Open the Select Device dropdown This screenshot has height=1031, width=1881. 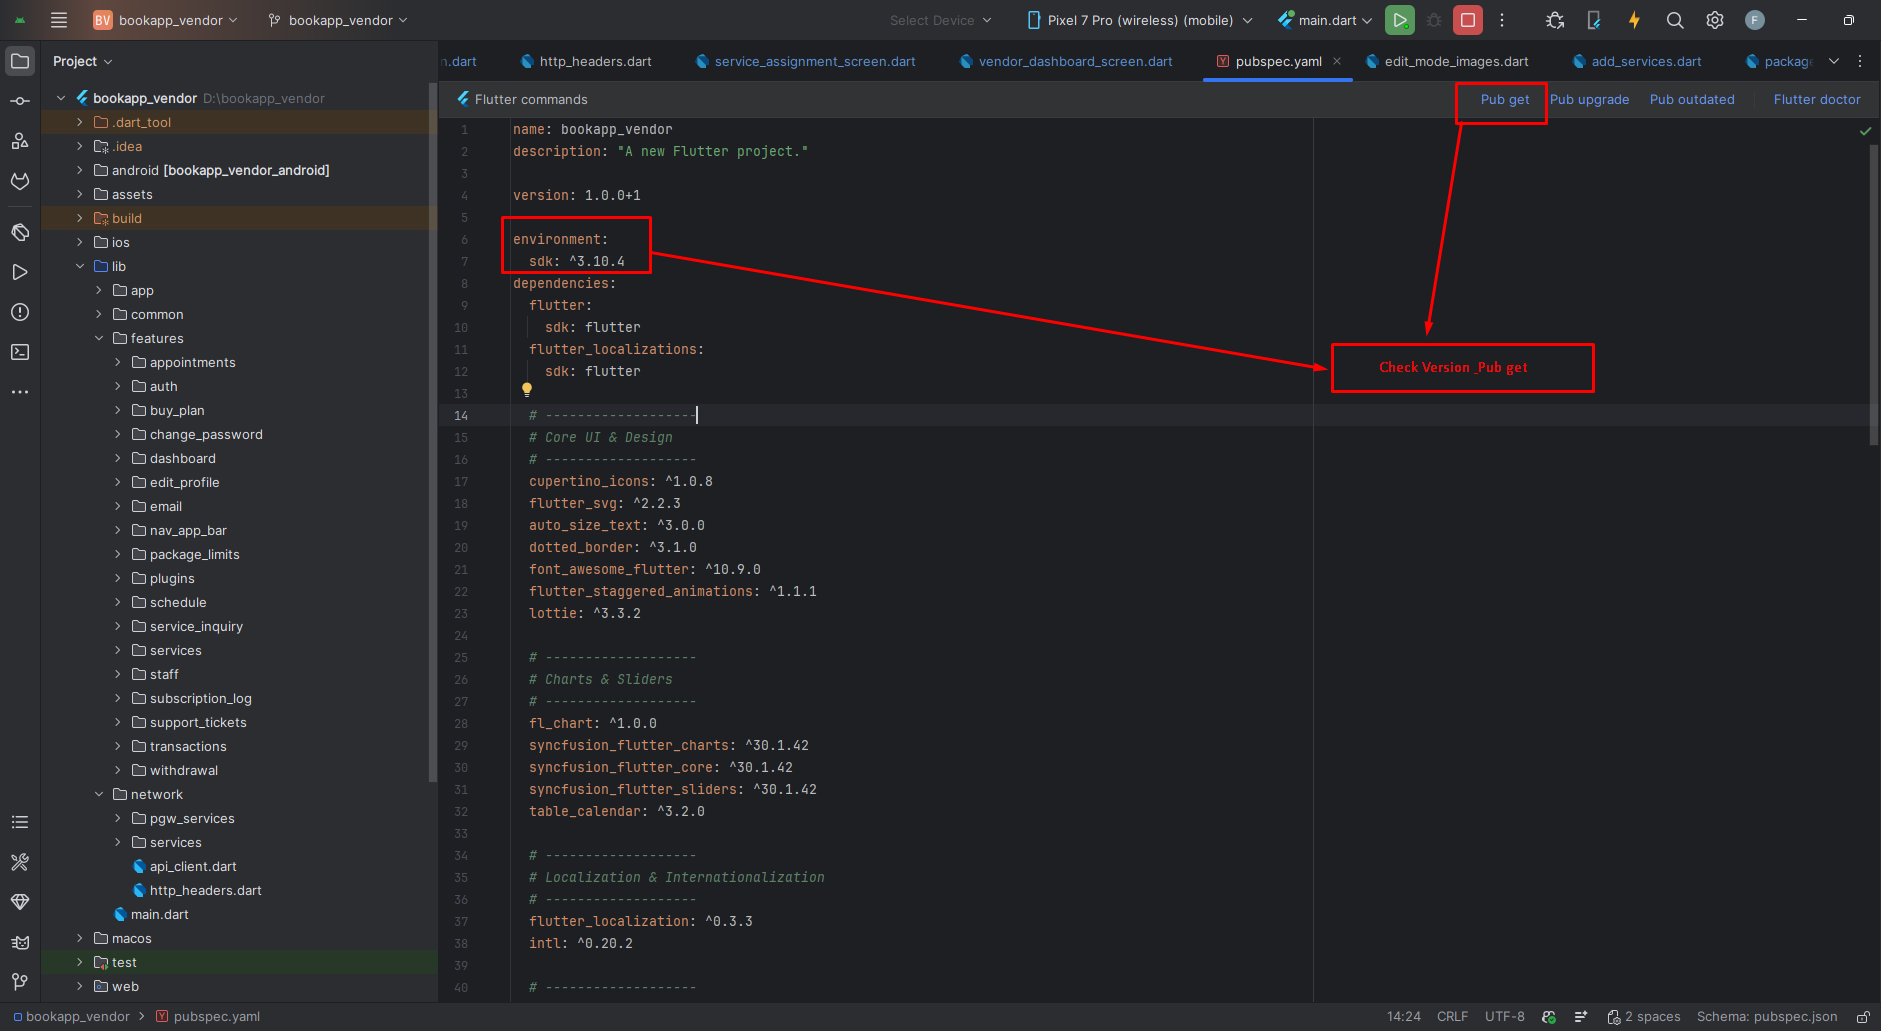point(940,20)
